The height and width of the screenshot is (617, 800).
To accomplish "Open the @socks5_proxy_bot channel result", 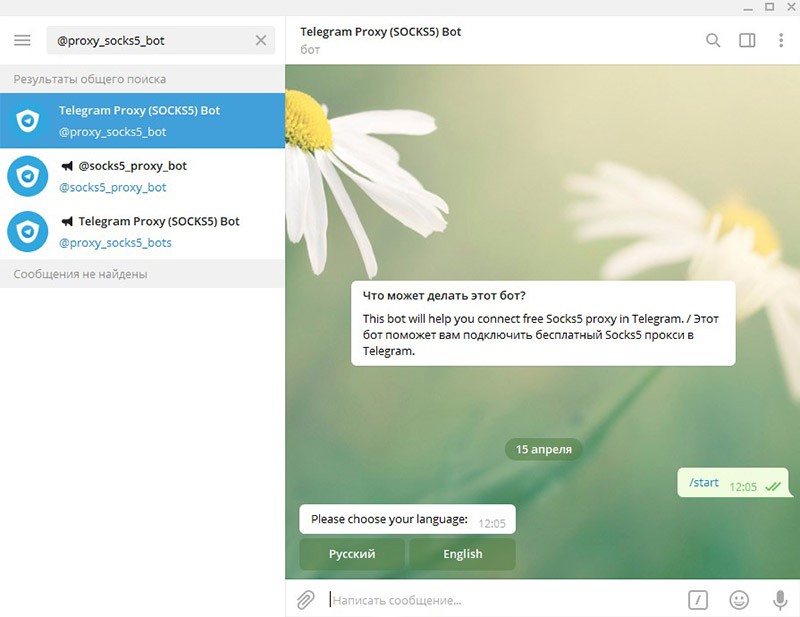I will coord(142,176).
